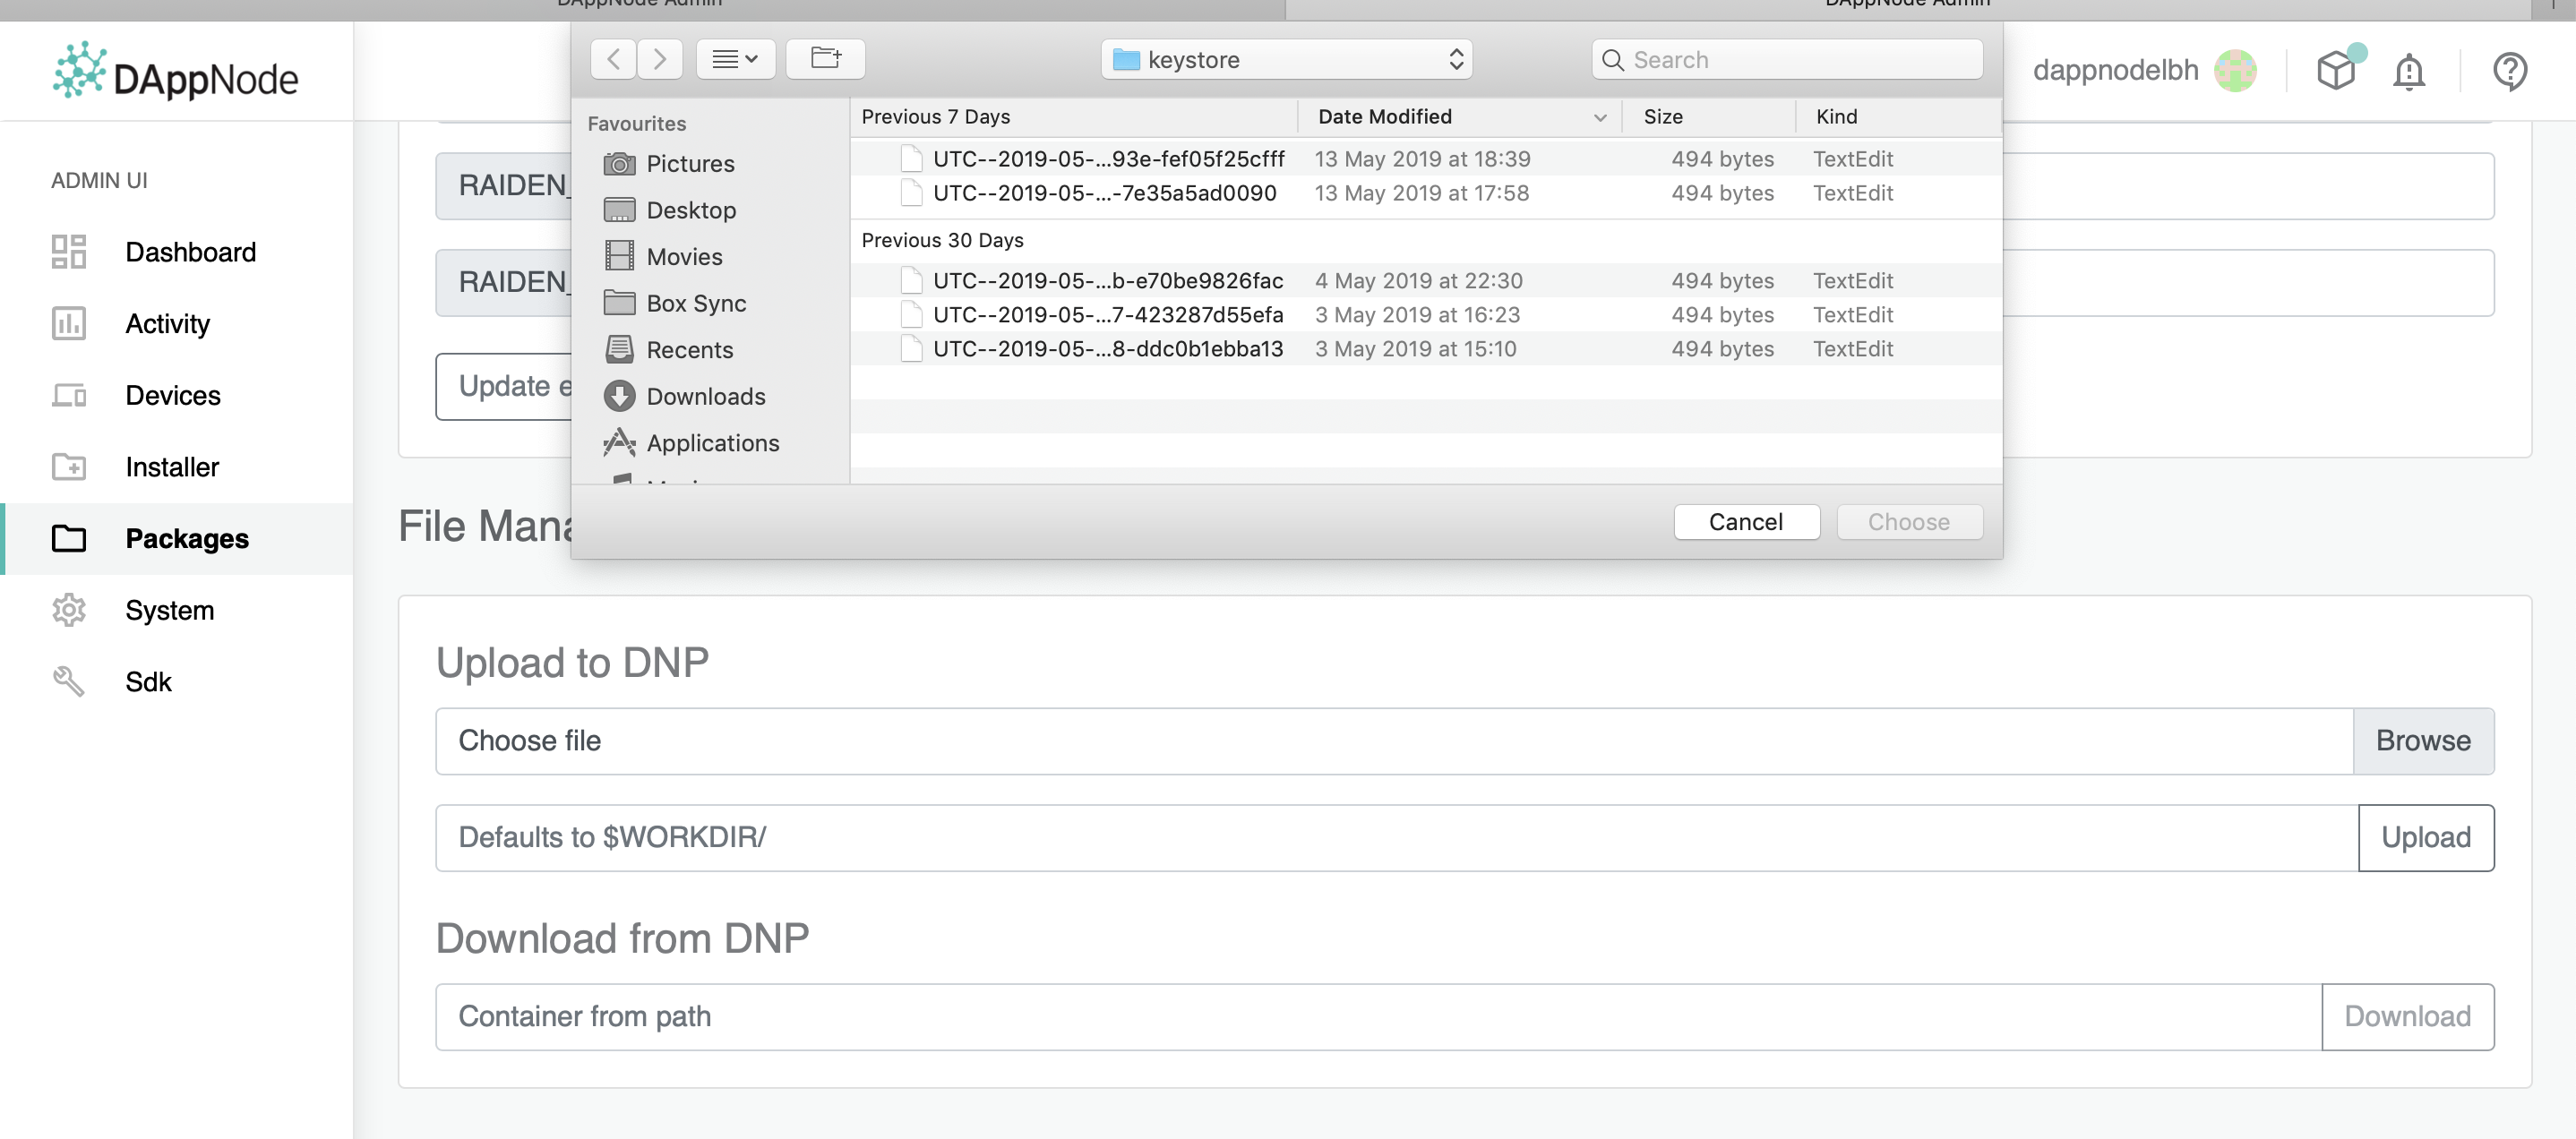Select file ending in 93e-fef05f25cfff
The width and height of the screenshot is (2576, 1139).
click(1108, 159)
